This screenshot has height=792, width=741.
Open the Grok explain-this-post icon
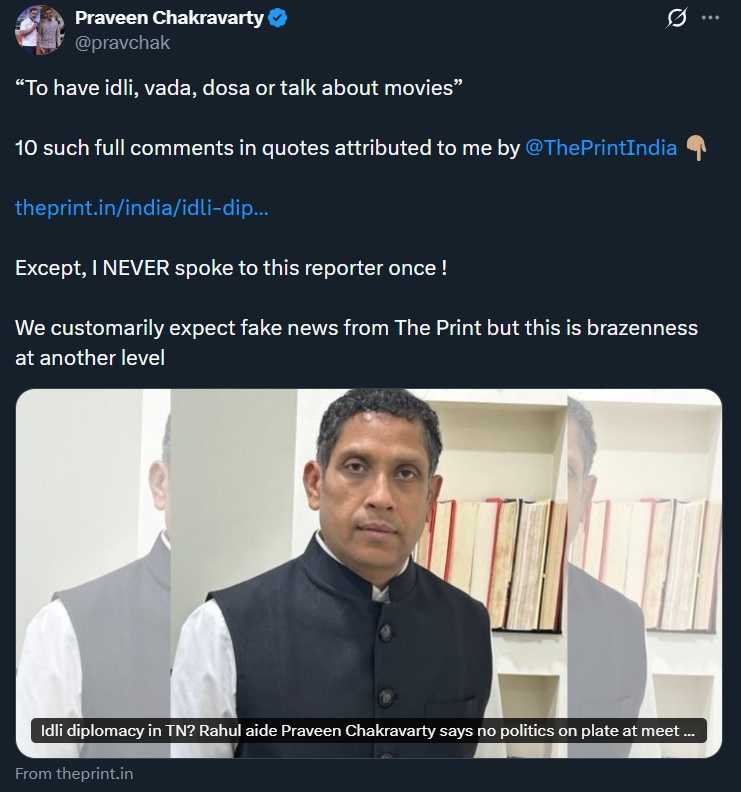click(677, 19)
